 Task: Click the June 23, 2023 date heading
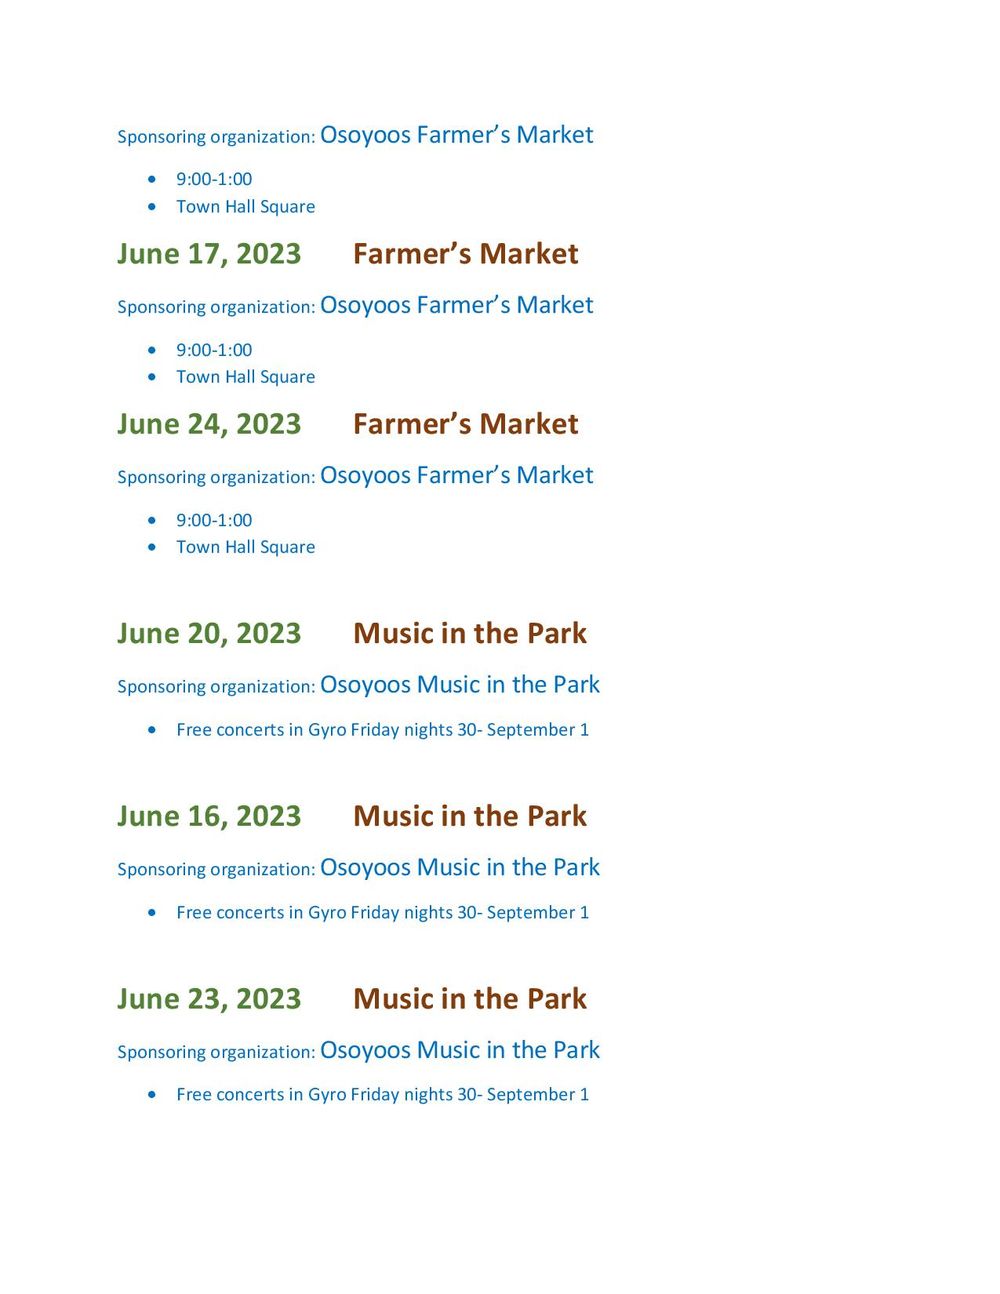[209, 999]
